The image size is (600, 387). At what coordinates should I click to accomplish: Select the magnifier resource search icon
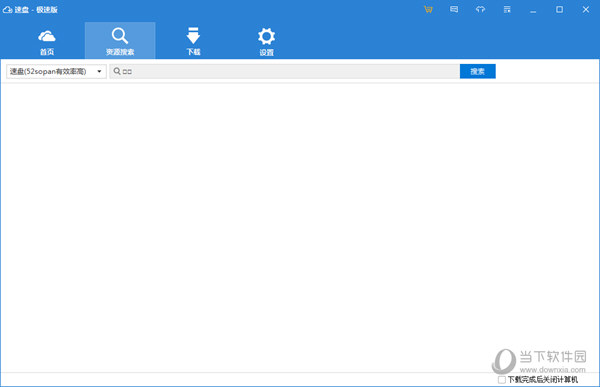120,36
